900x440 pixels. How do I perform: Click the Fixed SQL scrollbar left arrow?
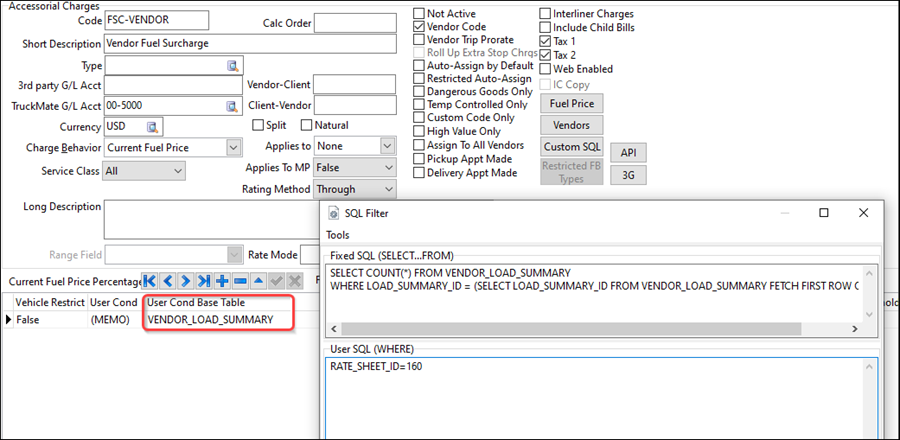click(x=333, y=329)
